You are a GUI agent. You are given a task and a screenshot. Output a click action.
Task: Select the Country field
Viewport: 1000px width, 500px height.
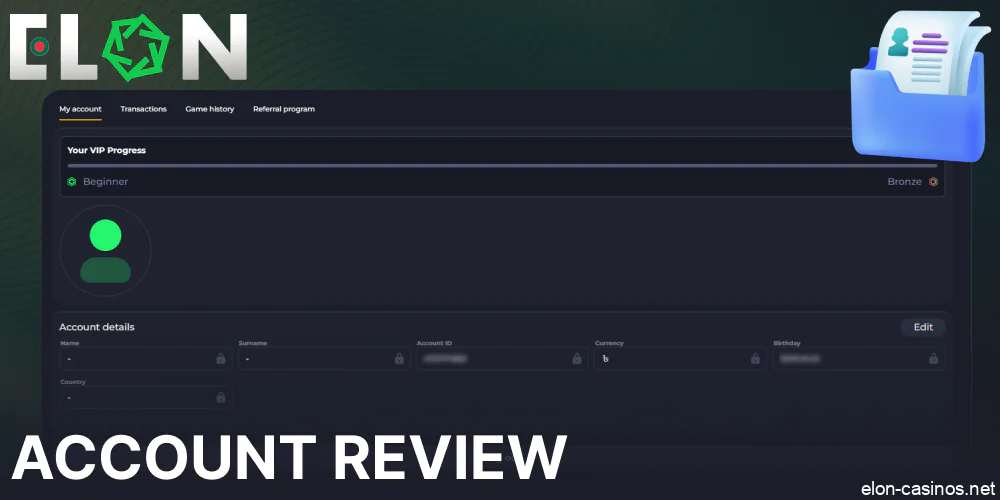pyautogui.click(x=146, y=397)
